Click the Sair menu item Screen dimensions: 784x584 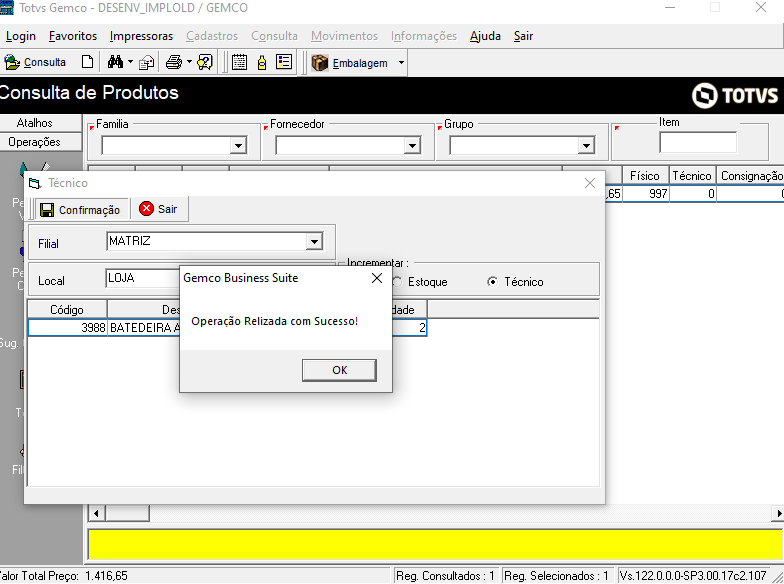point(524,36)
